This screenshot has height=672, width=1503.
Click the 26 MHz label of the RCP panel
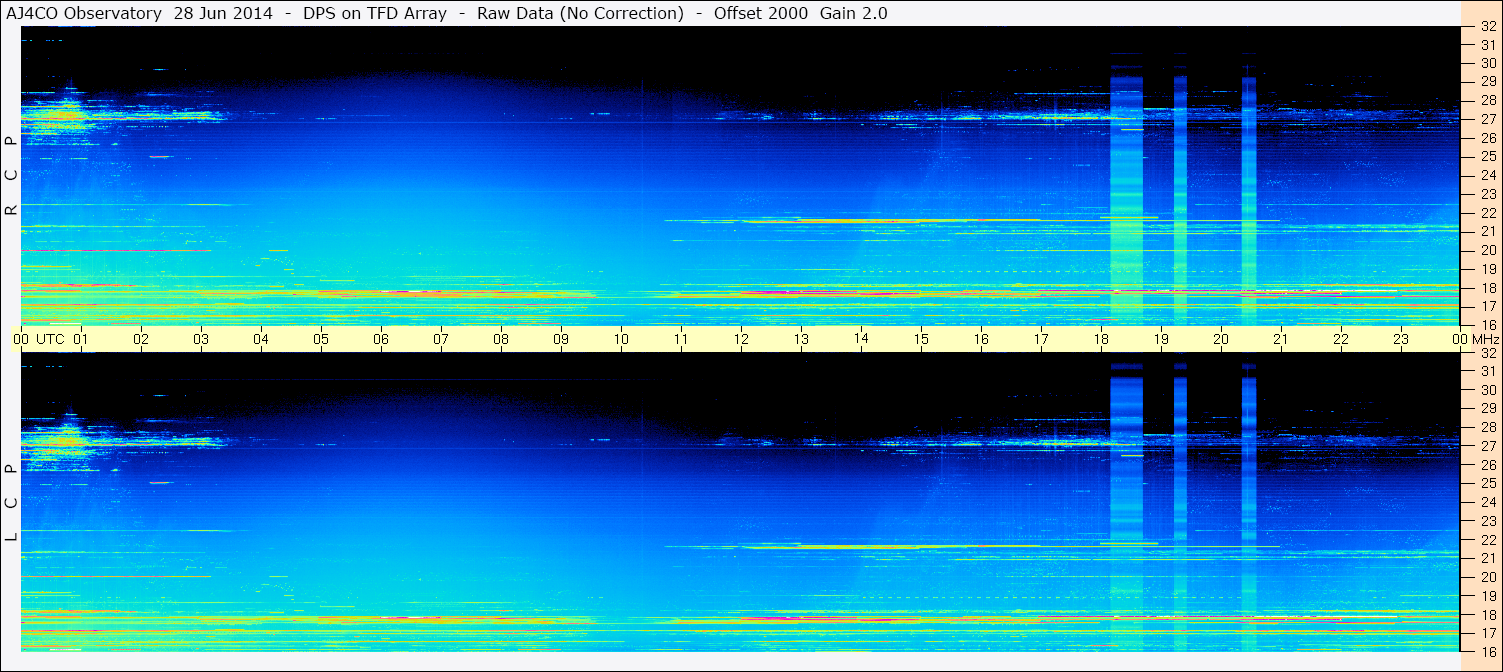[1488, 138]
